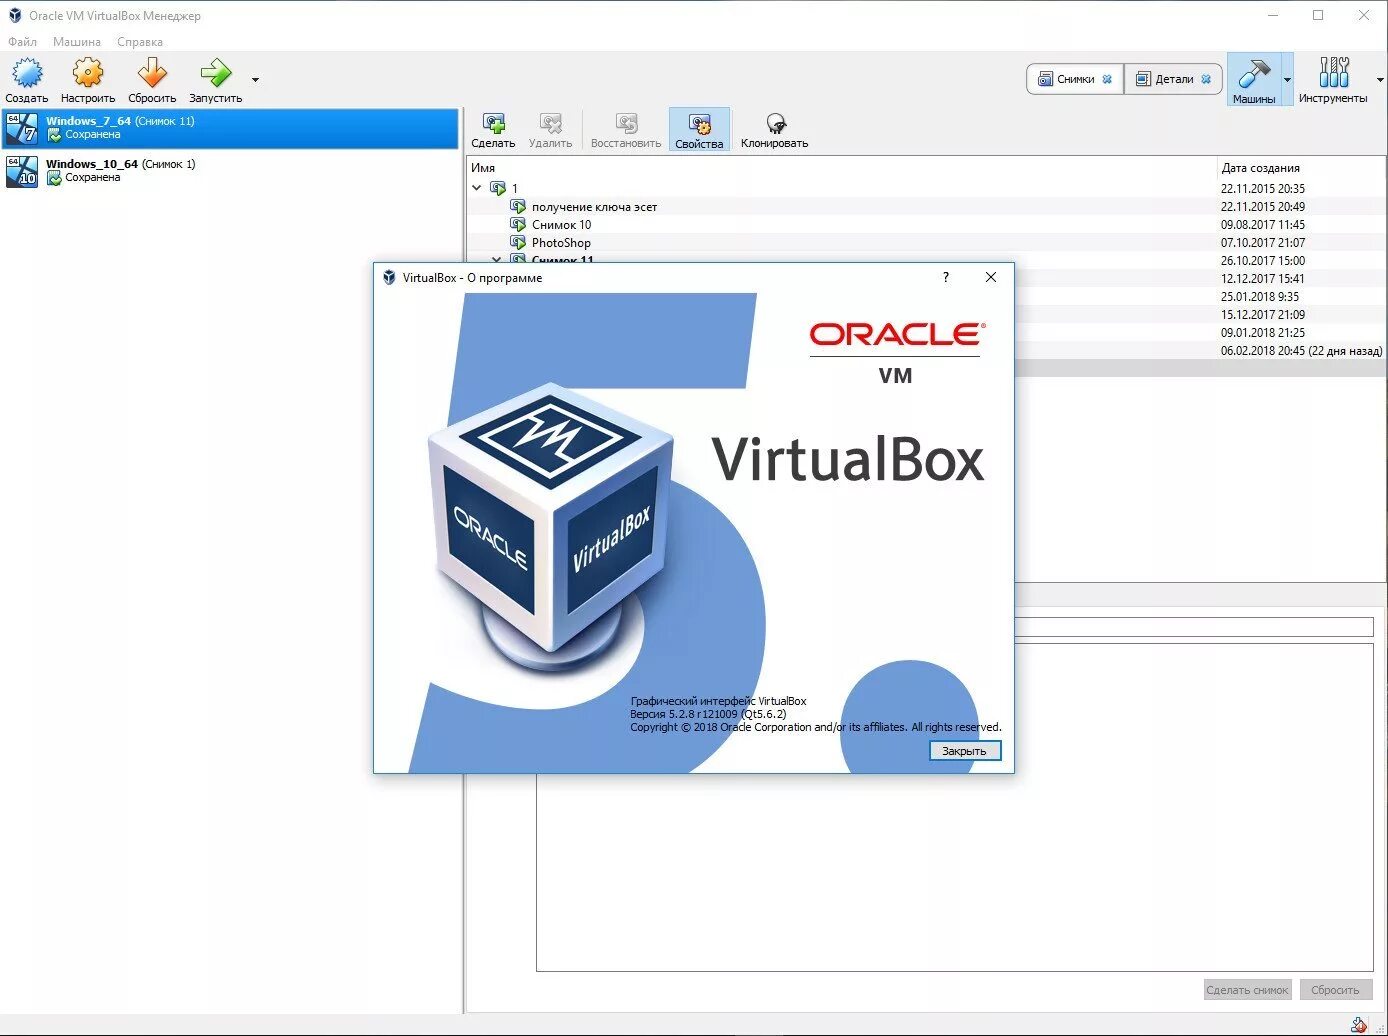Sort by Имя column header
Image resolution: width=1388 pixels, height=1036 pixels.
coord(841,168)
